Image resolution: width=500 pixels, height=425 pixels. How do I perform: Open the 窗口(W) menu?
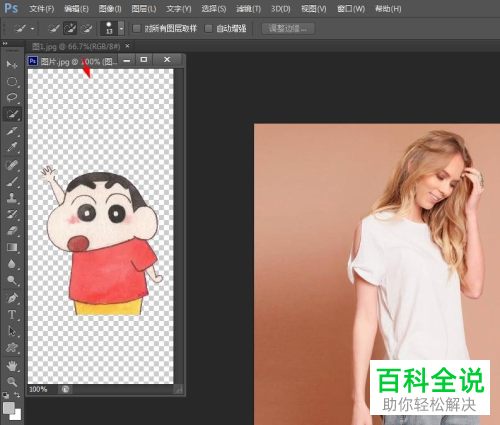(x=351, y=9)
